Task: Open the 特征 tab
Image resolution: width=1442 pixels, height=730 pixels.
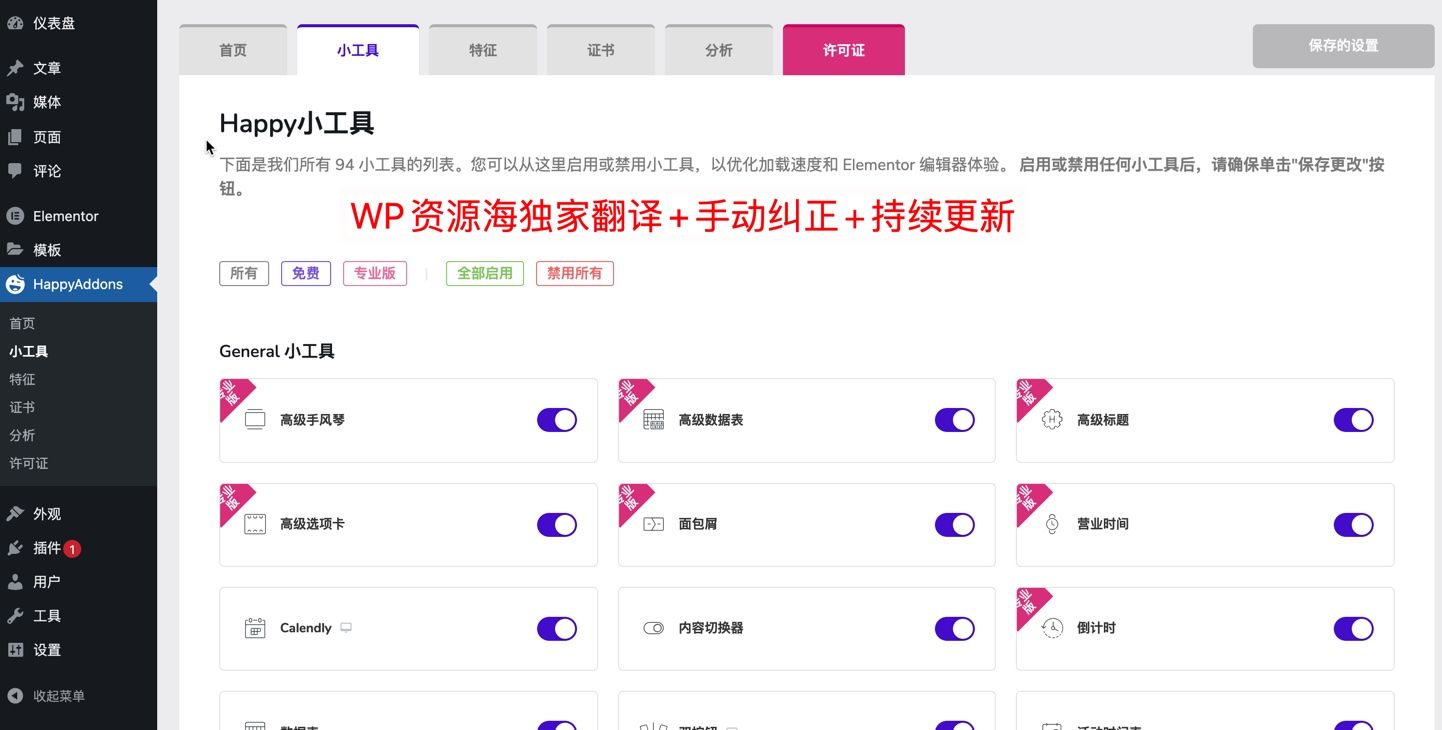Action: (x=483, y=50)
